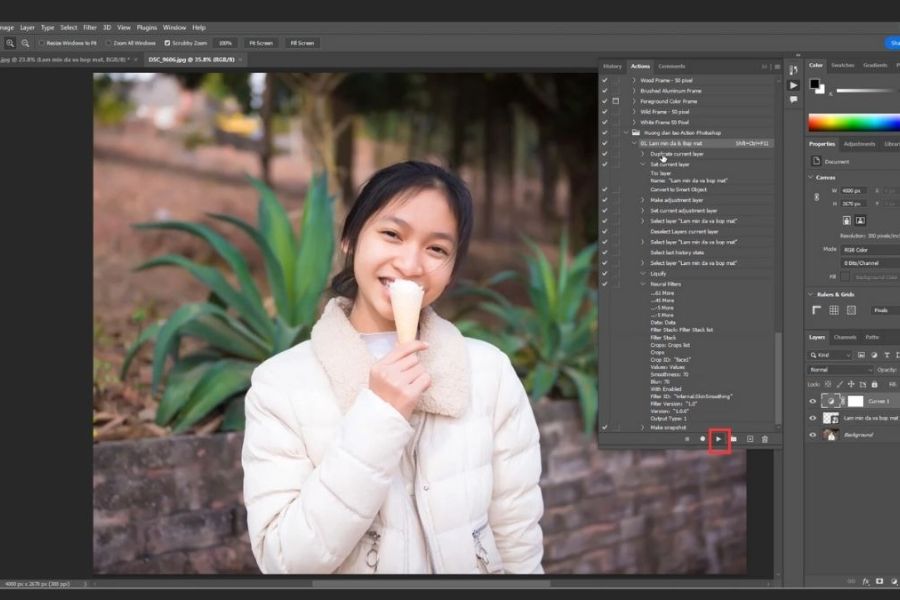Click the Stop playing/recording icon
The width and height of the screenshot is (900, 600).
coord(687,439)
